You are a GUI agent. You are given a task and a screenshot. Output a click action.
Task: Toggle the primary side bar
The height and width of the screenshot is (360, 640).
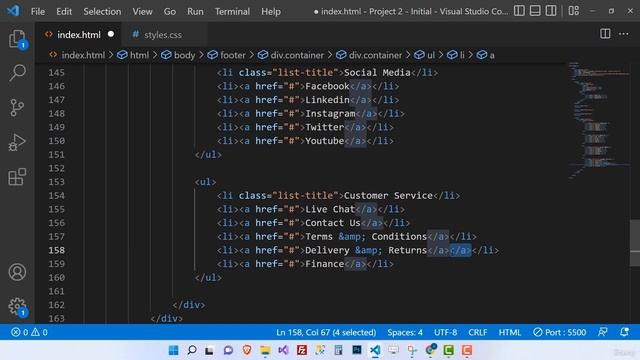(x=519, y=11)
